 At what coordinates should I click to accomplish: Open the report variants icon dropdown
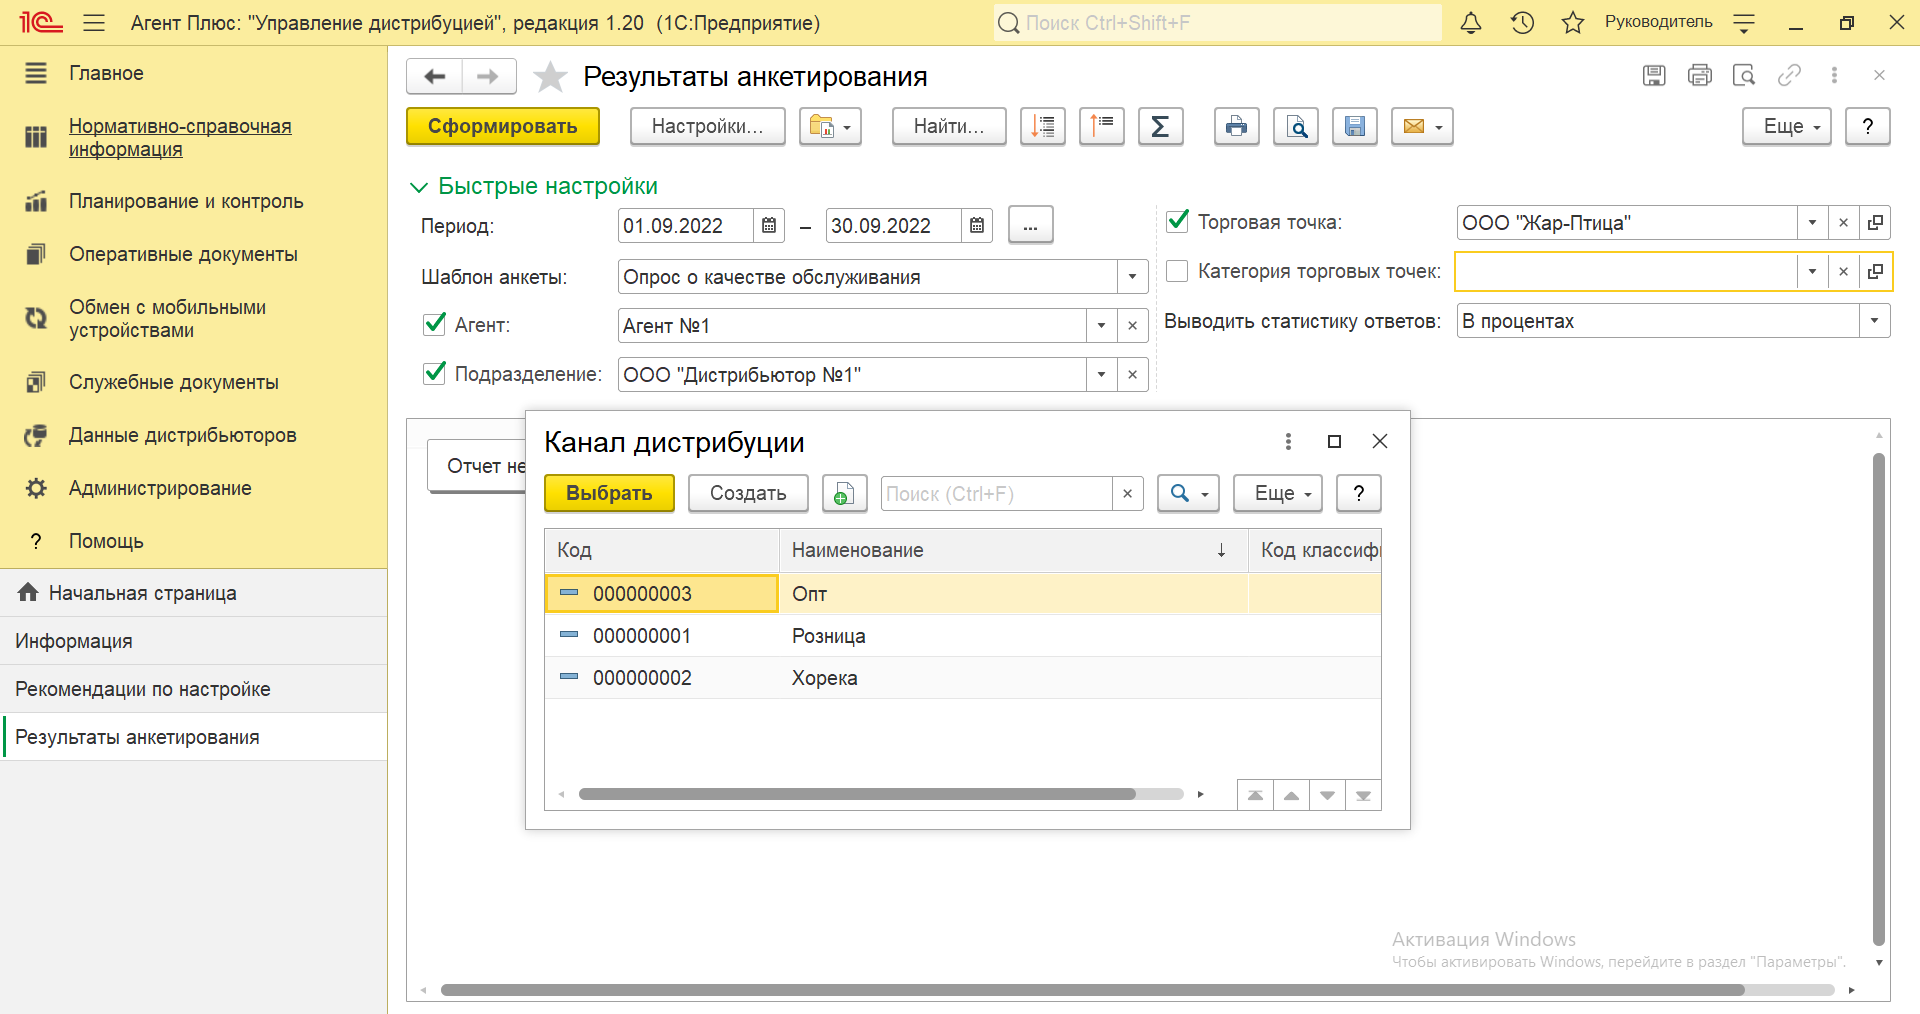pos(830,126)
